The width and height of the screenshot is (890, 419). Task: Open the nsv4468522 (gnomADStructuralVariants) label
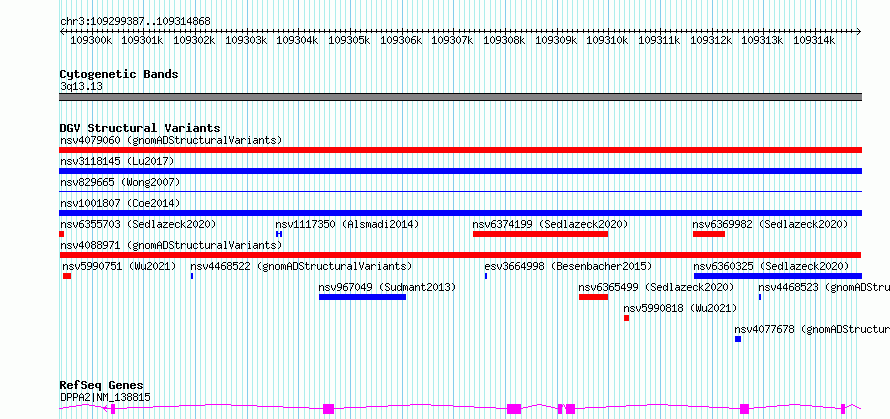301,266
